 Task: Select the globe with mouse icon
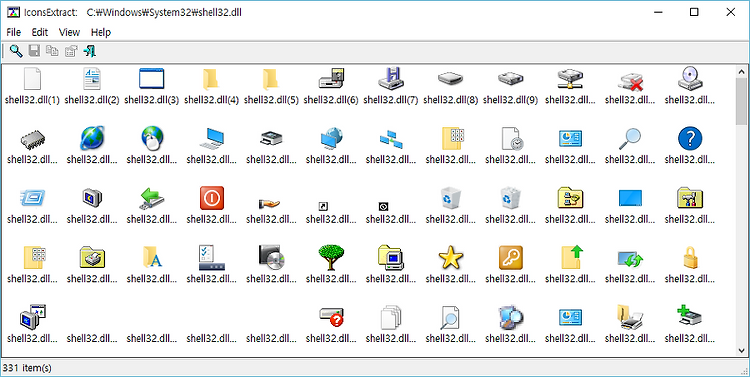[152, 138]
